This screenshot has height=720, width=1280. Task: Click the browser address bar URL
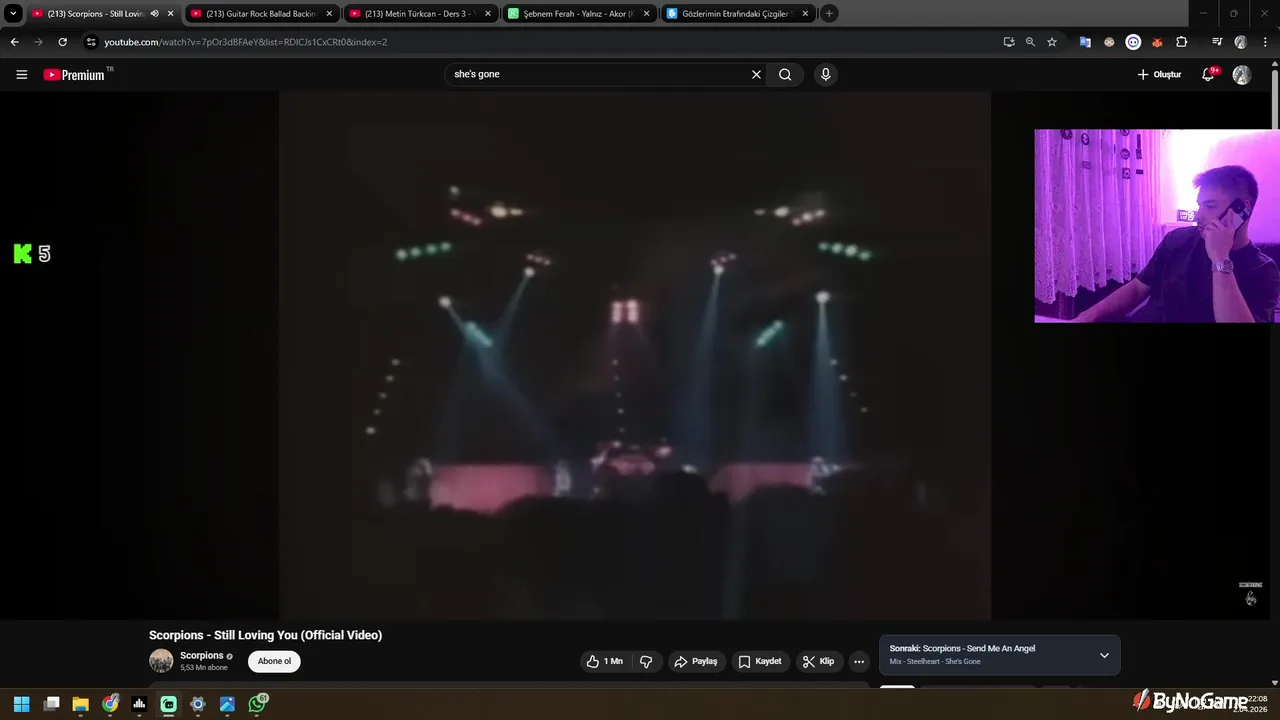point(245,42)
